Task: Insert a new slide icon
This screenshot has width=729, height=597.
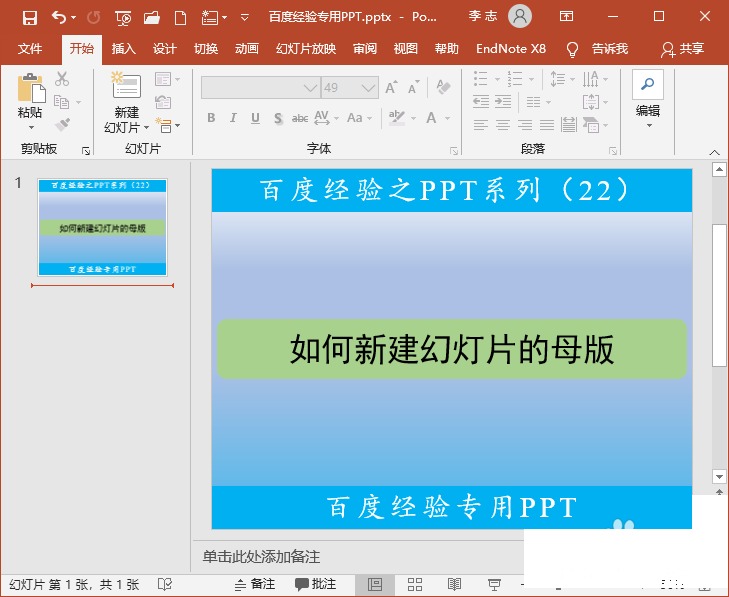Action: [126, 85]
